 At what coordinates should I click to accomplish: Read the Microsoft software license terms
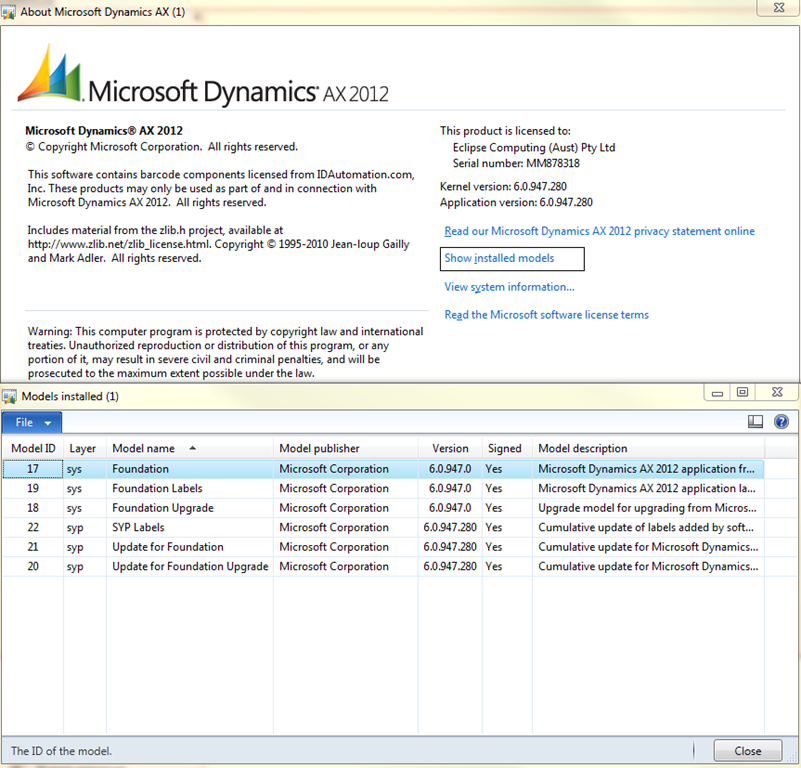click(x=547, y=315)
